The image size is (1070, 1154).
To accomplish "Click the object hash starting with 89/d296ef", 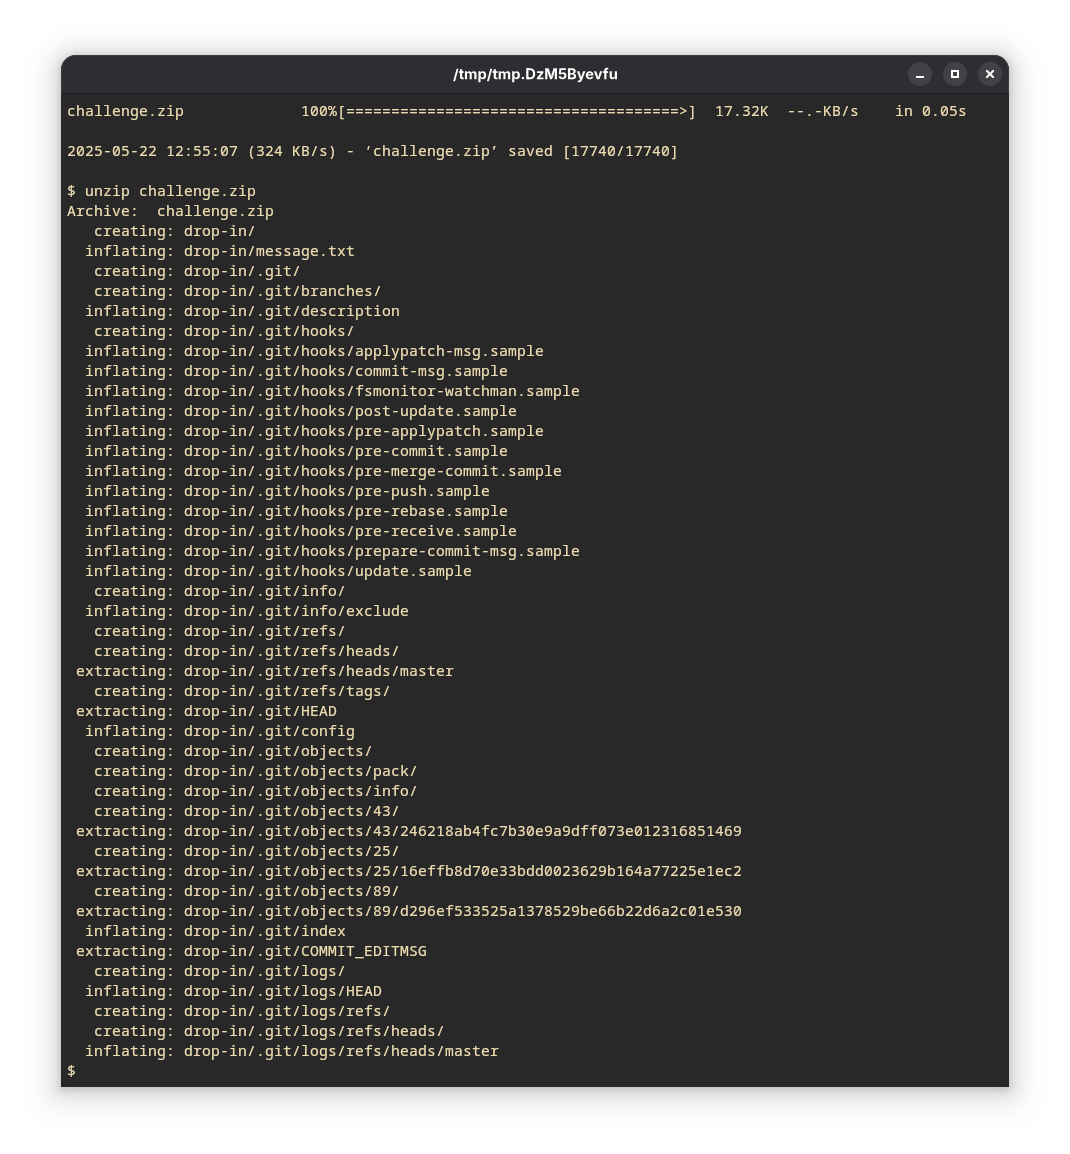I will click(462, 911).
